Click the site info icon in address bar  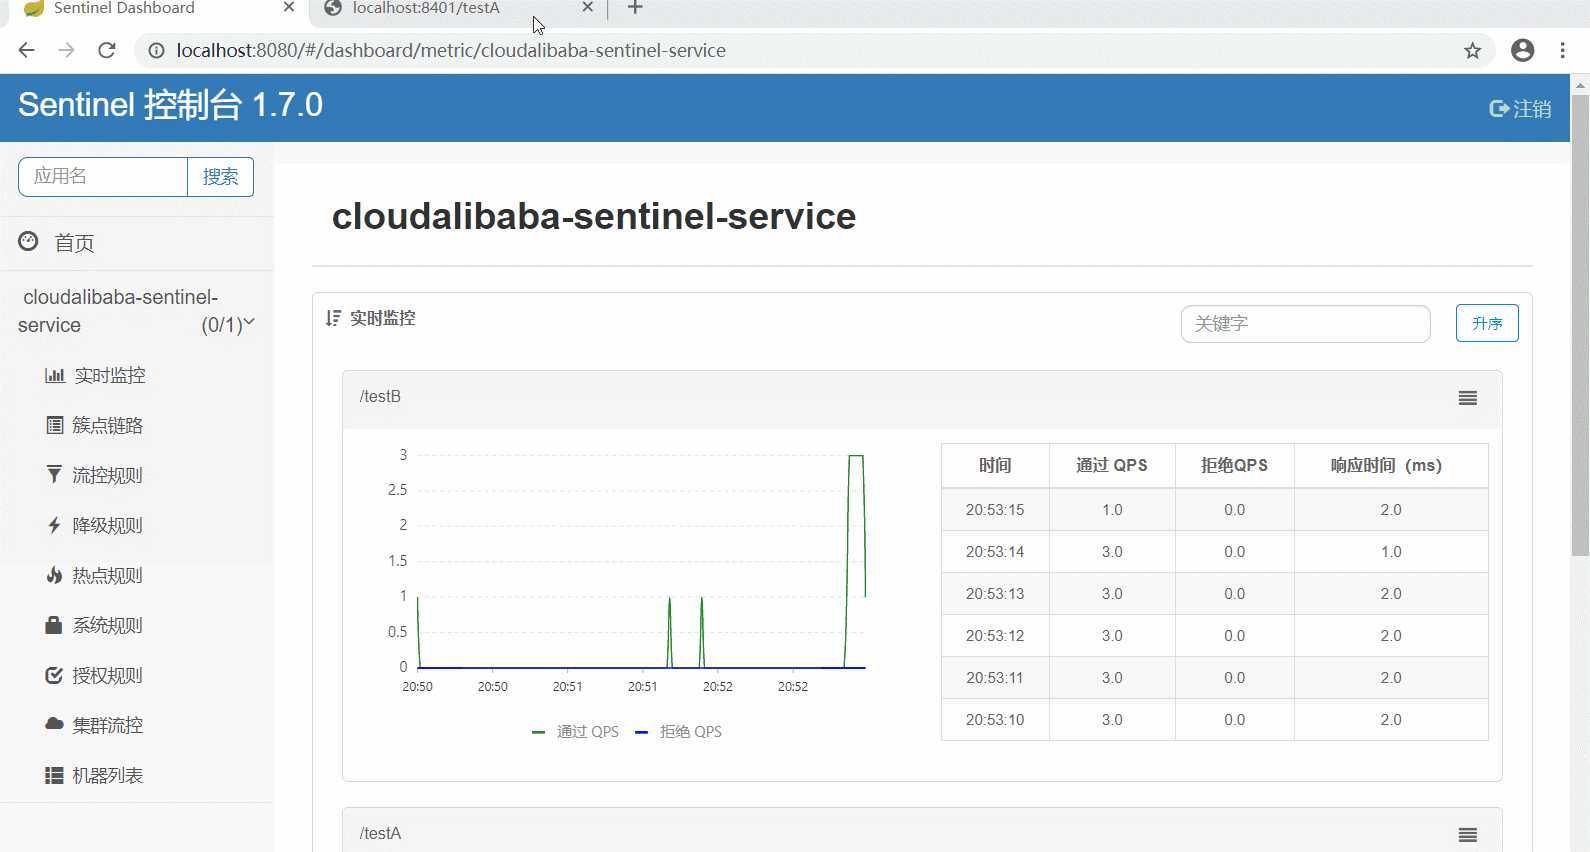(156, 50)
